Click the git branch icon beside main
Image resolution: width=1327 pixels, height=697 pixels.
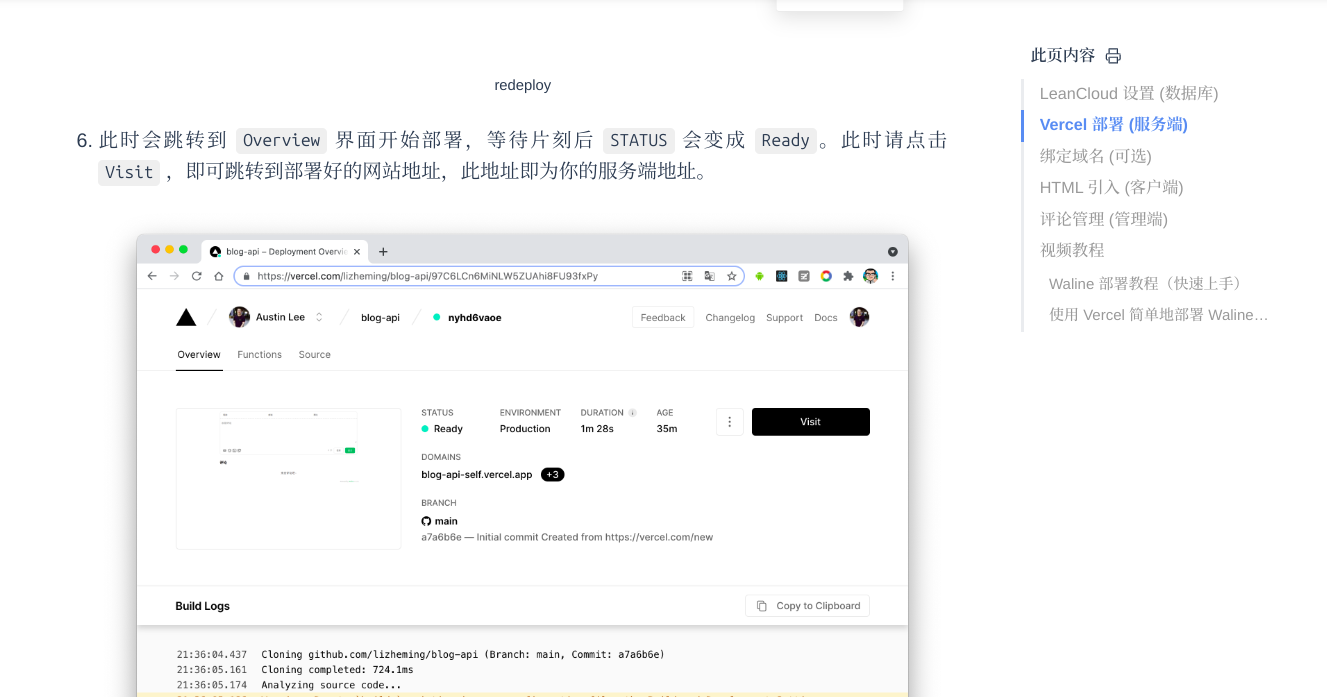[x=427, y=520]
